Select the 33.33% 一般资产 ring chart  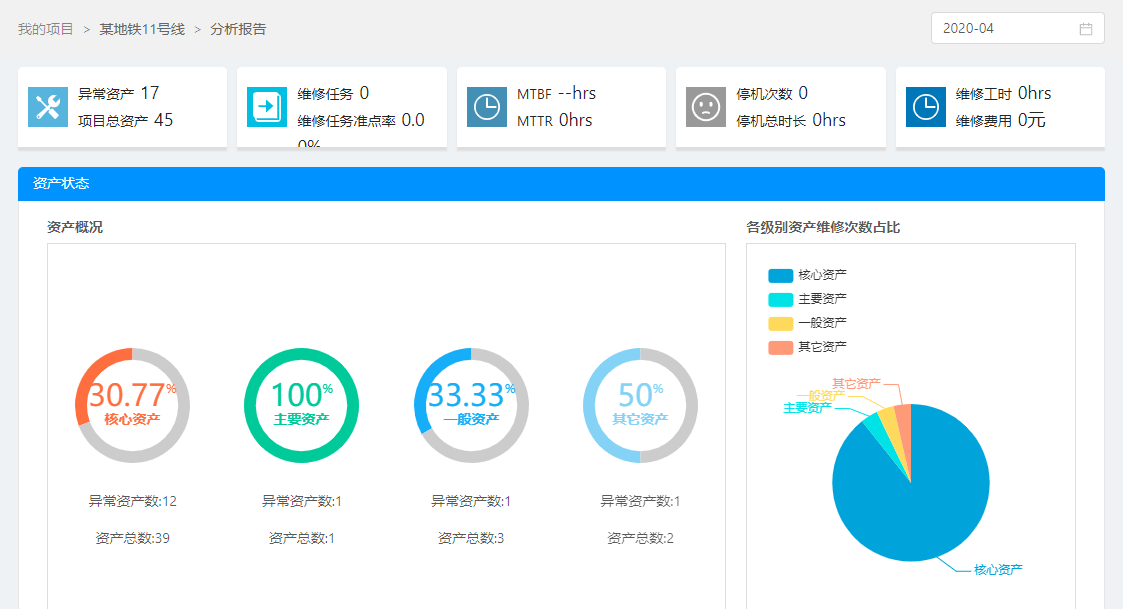(471, 405)
